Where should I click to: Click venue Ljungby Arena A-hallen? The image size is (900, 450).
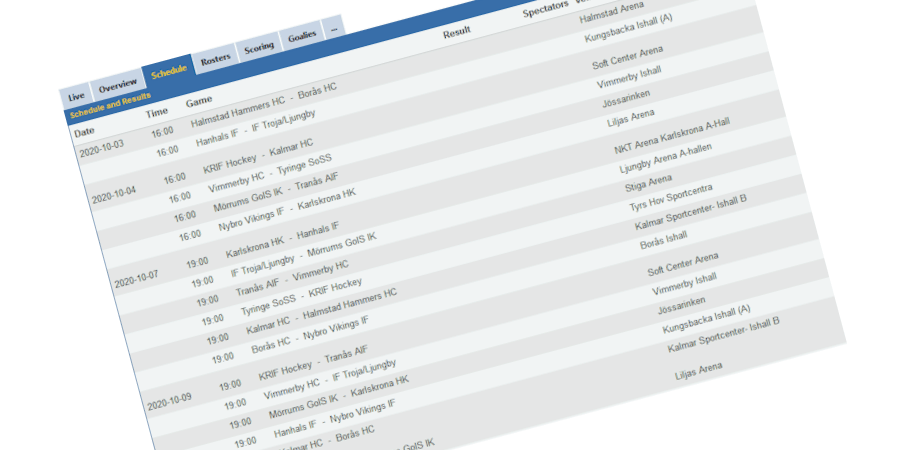666,159
